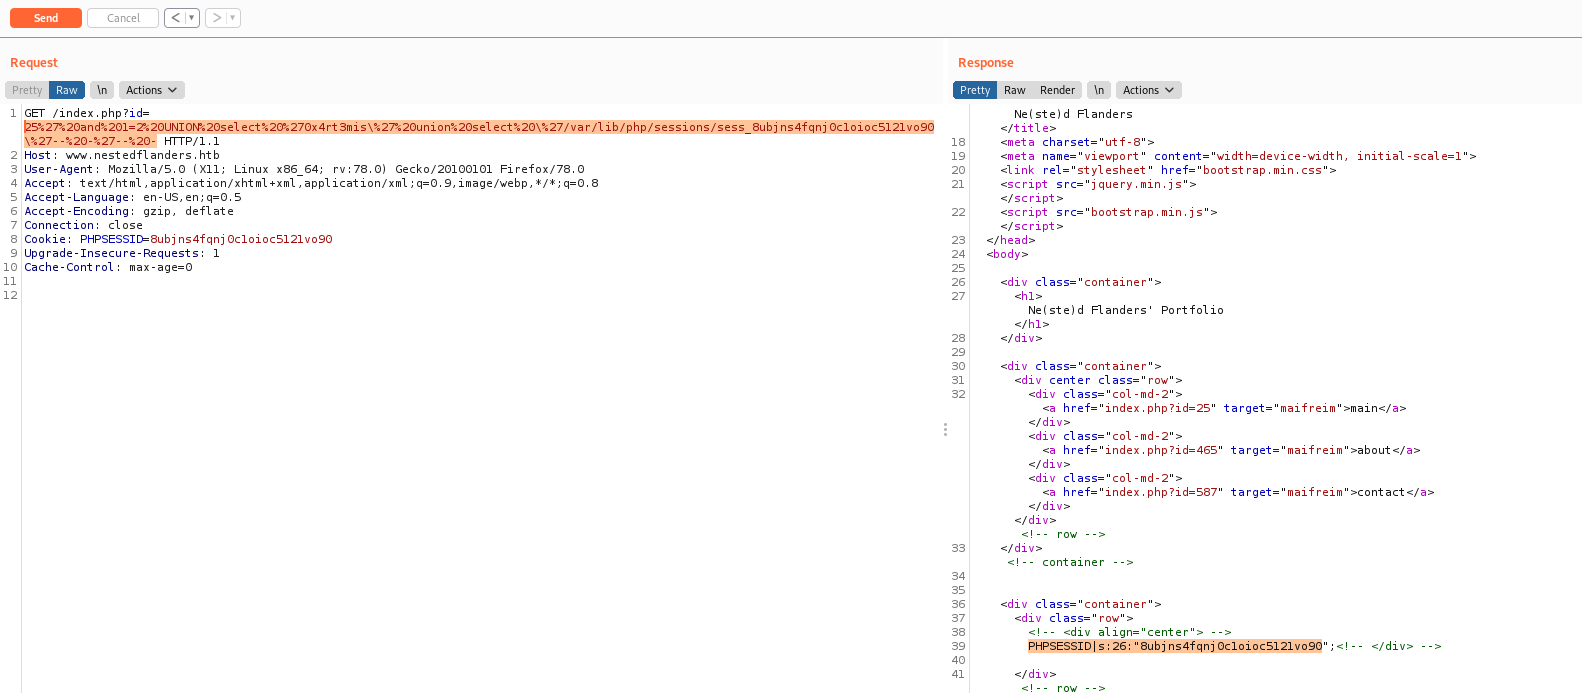This screenshot has width=1582, height=693.
Task: Click the Accept-Language header line
Action: [133, 197]
